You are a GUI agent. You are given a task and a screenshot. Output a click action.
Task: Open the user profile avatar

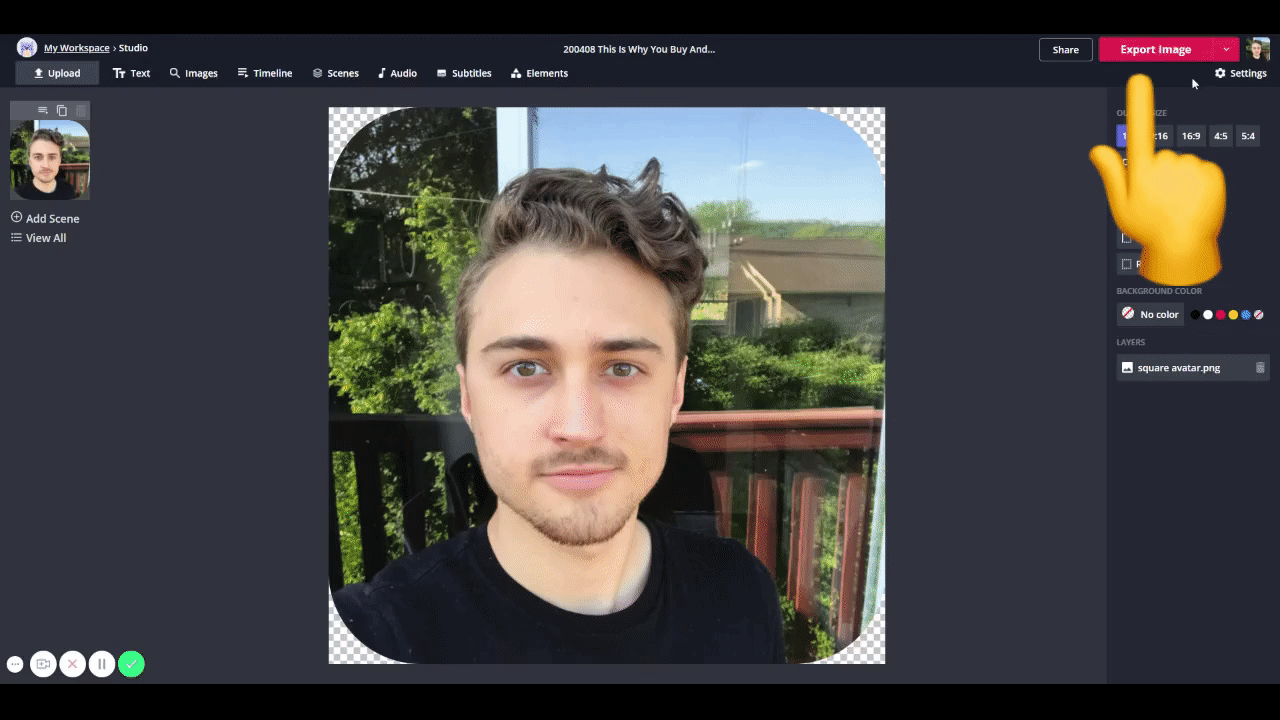(1258, 49)
